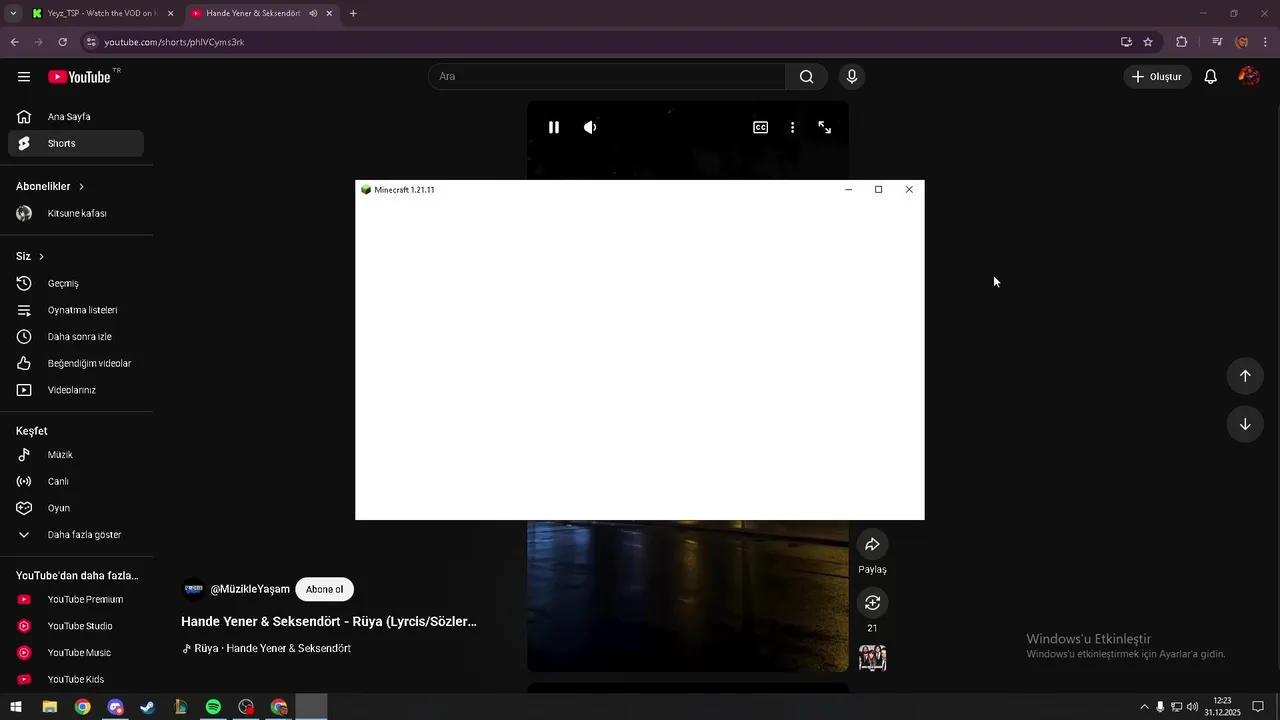Open YouTube Music link
This screenshot has height=720, width=1280.
76,653
